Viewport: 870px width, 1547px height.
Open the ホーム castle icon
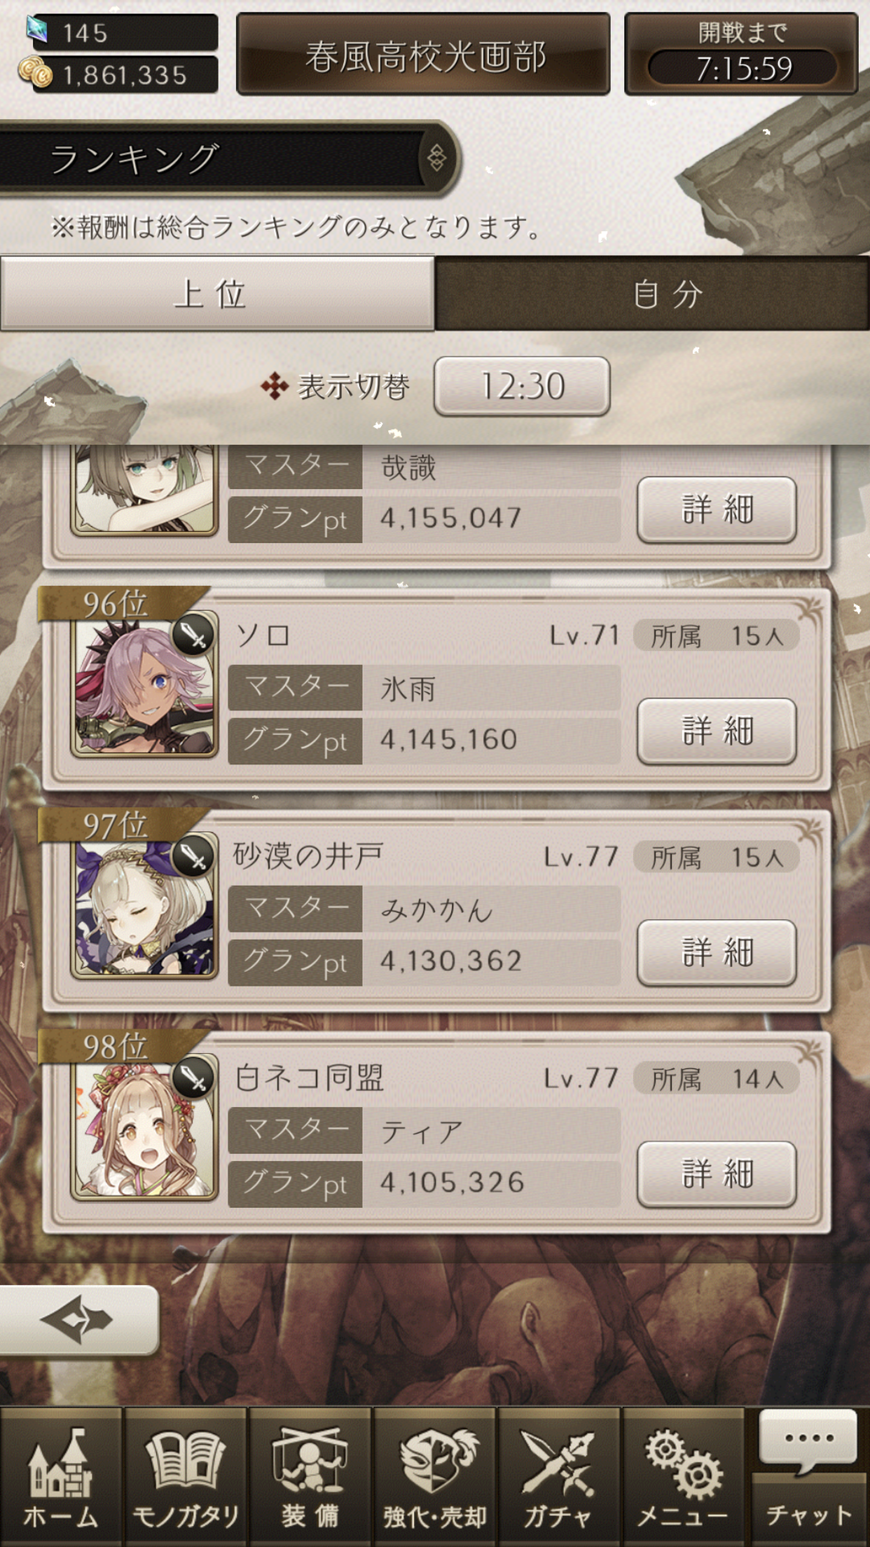[61, 1477]
